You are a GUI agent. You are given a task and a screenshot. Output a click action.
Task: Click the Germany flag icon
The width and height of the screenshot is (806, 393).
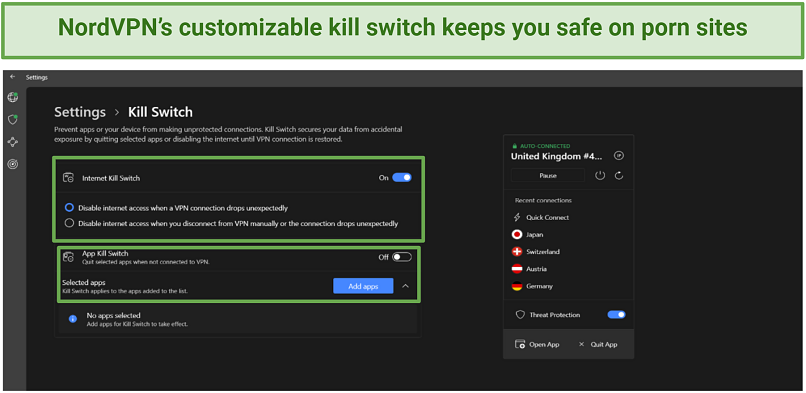pos(517,286)
